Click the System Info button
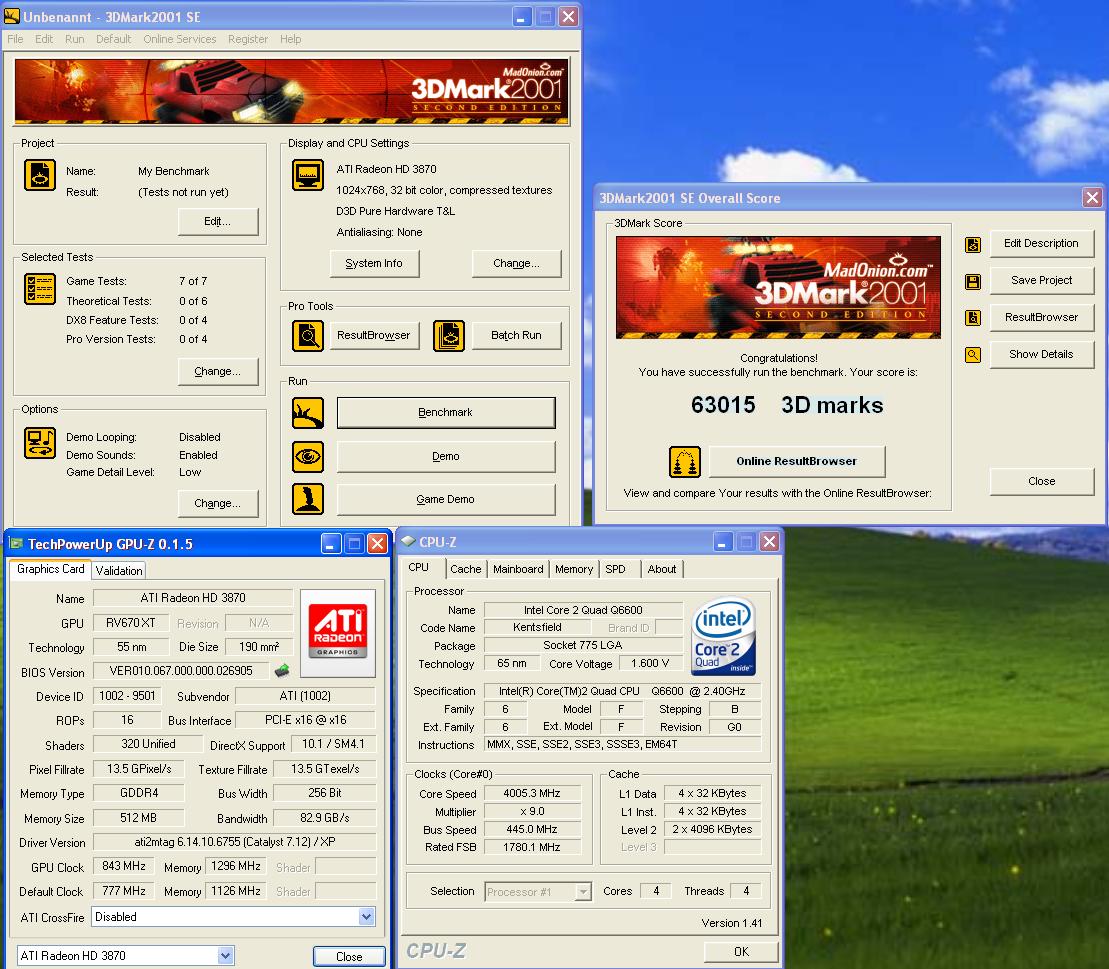The image size is (1109, 969). (374, 263)
